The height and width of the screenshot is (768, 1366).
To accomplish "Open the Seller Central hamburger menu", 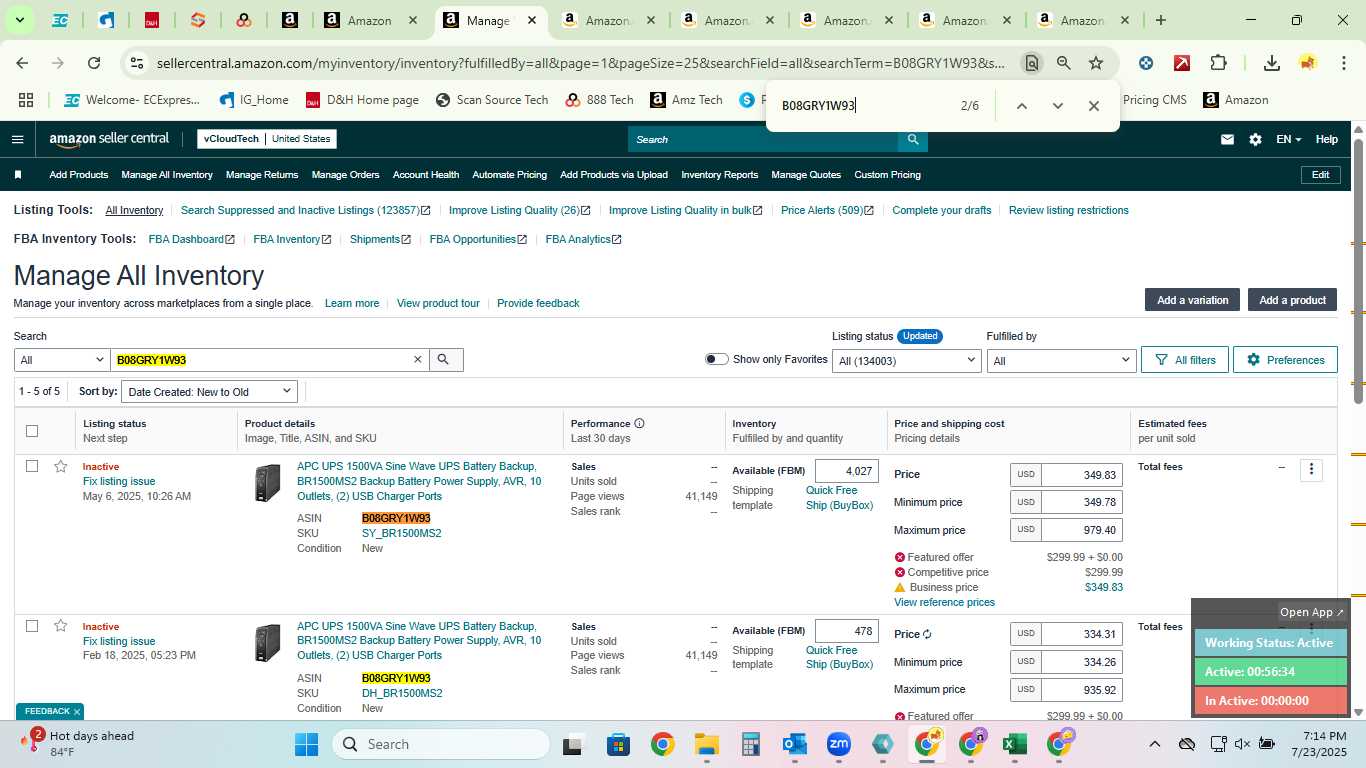I will coord(17,139).
